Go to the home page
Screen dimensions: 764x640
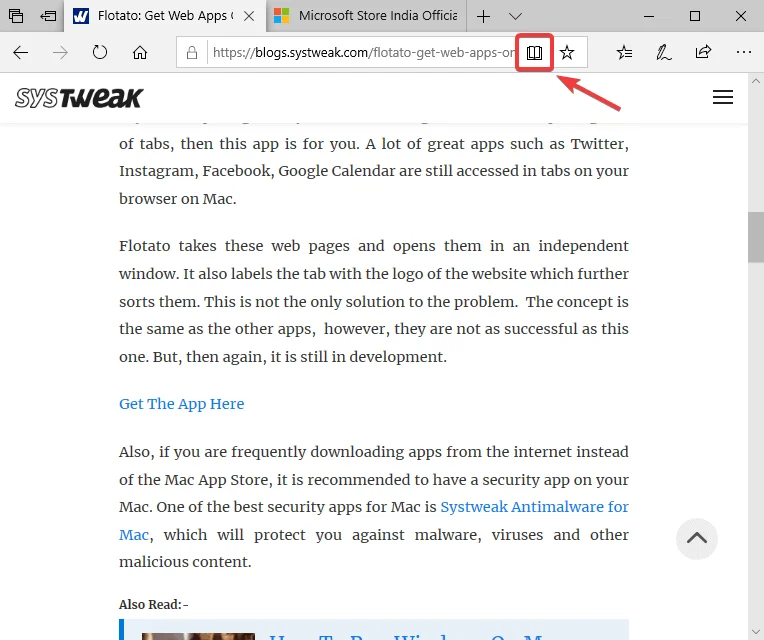[x=140, y=52]
